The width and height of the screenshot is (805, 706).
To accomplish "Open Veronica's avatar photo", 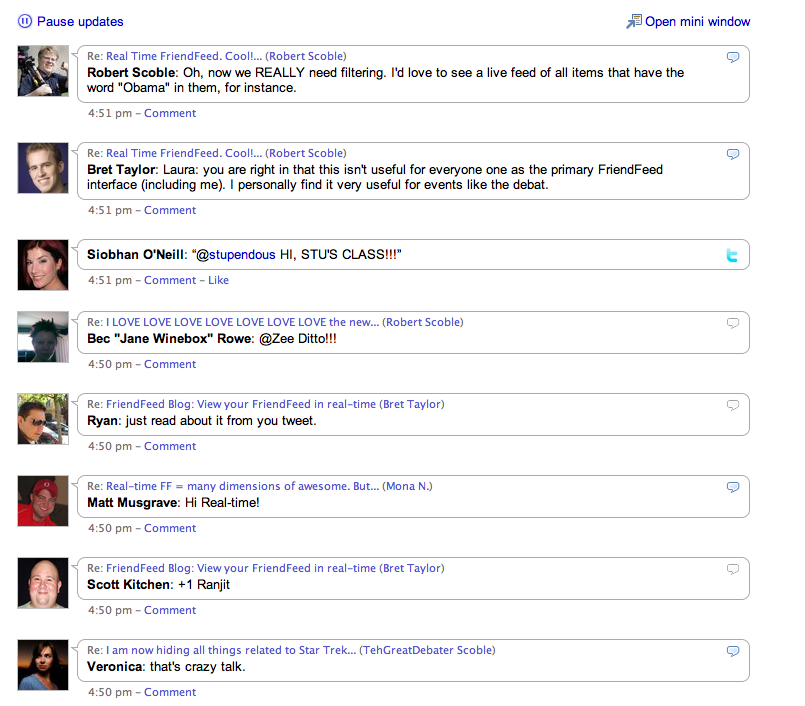I will pyautogui.click(x=43, y=665).
